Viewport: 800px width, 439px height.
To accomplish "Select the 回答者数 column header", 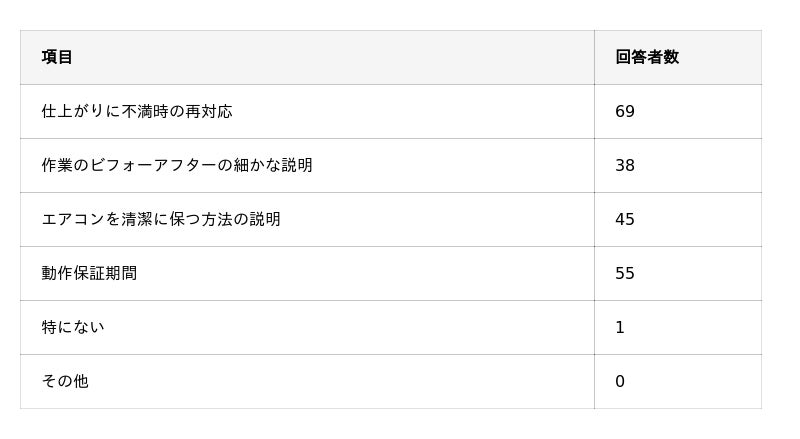I will point(646,57).
